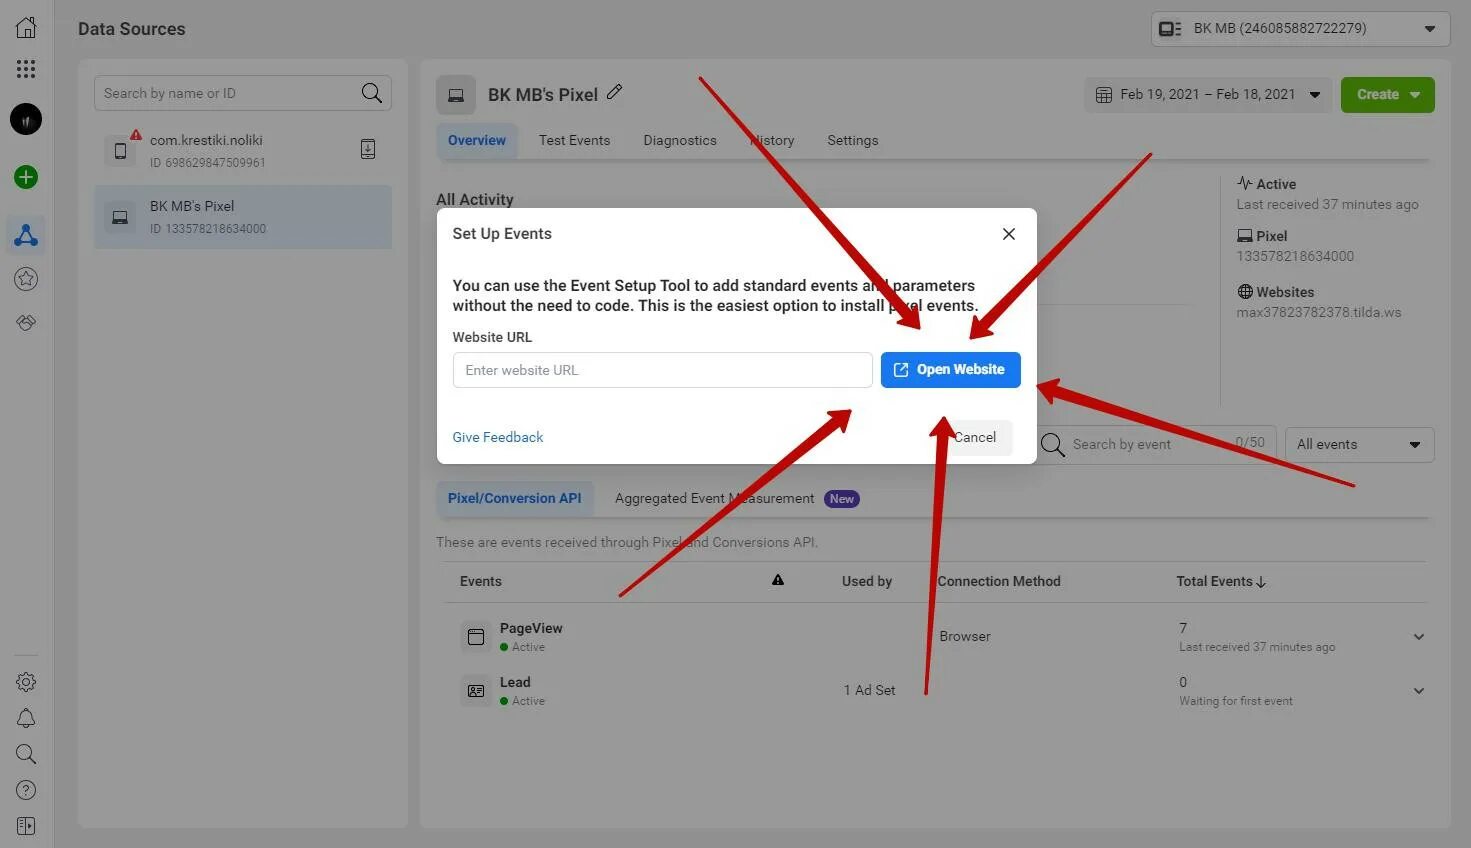Viewport: 1471px width, 848px height.
Task: Select the com.krestiki.noliki data source
Action: 243,150
